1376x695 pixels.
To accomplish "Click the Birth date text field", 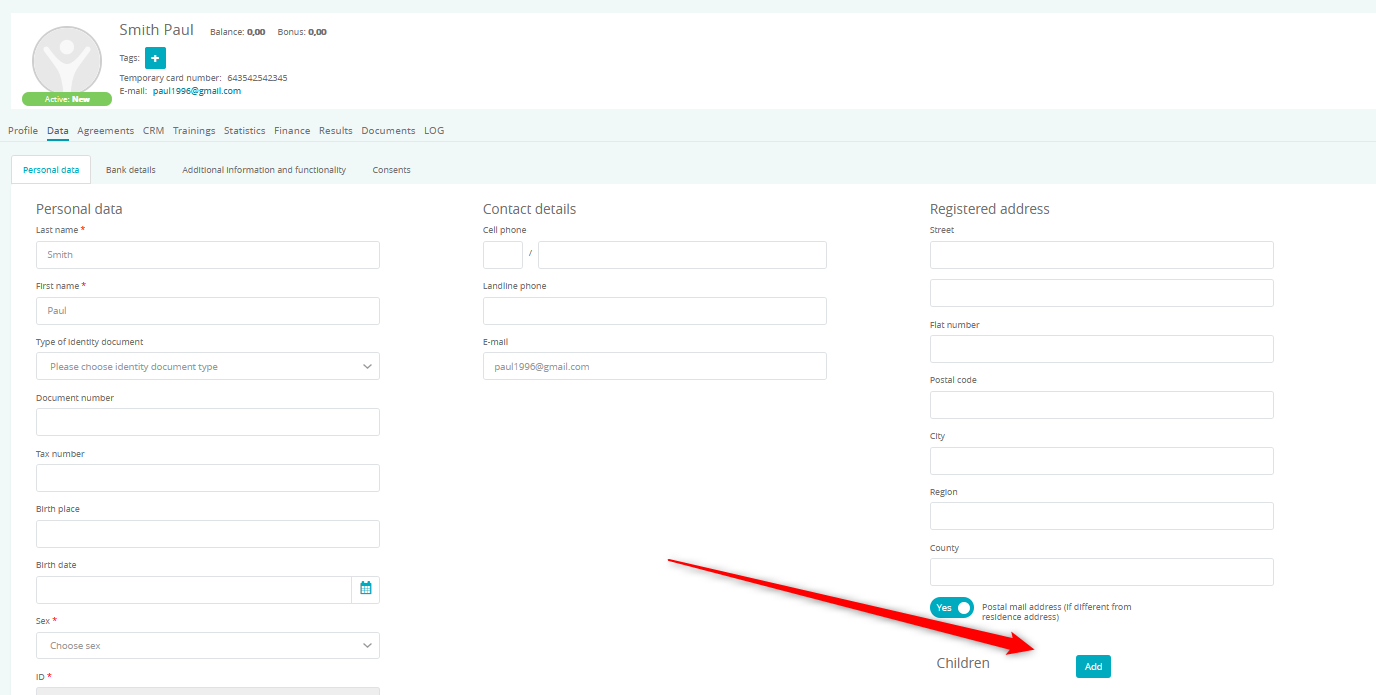I will coord(194,590).
